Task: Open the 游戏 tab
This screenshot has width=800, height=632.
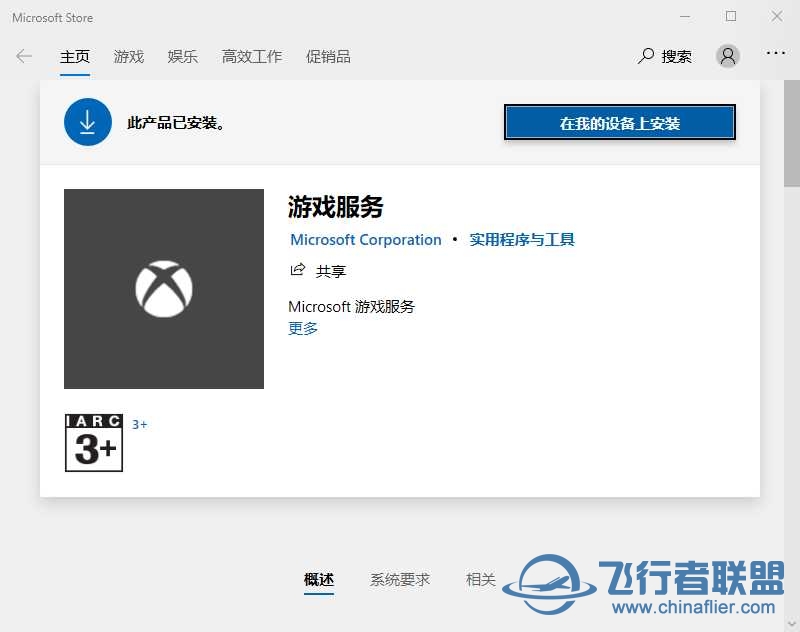Action: pyautogui.click(x=129, y=57)
